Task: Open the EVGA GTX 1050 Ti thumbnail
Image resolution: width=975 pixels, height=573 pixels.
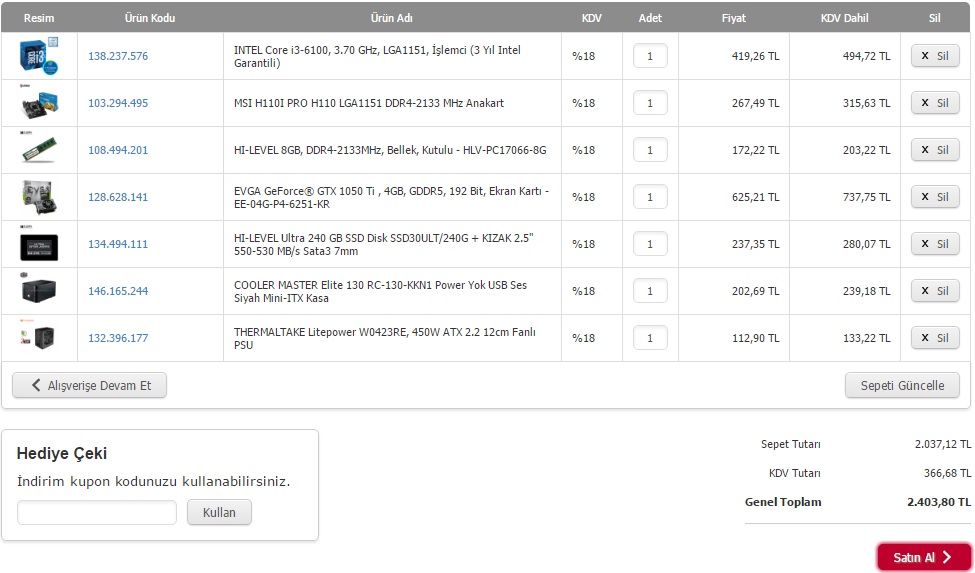Action: tap(39, 197)
